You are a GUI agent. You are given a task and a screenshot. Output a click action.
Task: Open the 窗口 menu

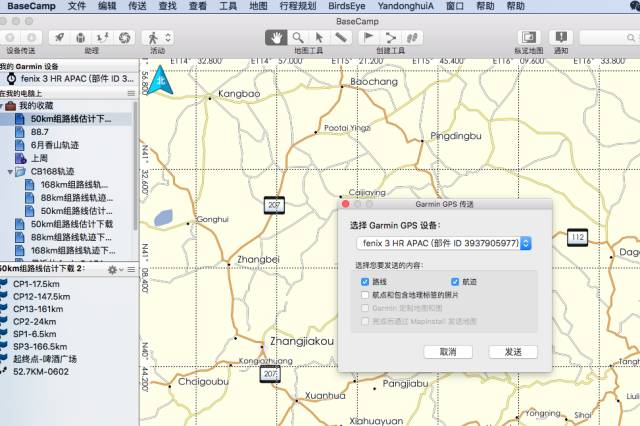(455, 6)
